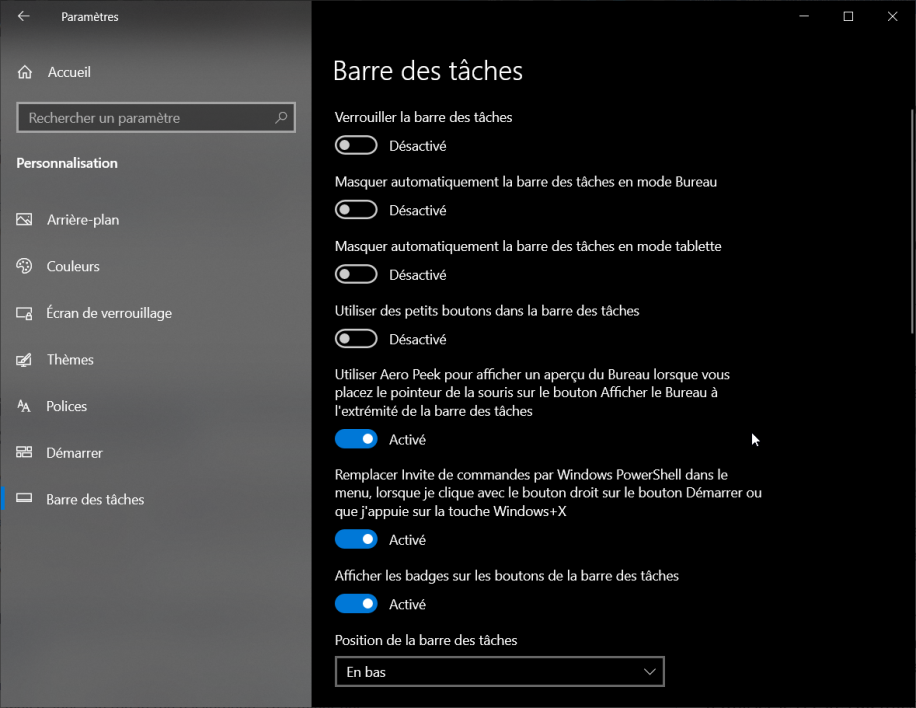Click the chevron of the En bas combo box
The image size is (916, 708).
[x=650, y=672]
